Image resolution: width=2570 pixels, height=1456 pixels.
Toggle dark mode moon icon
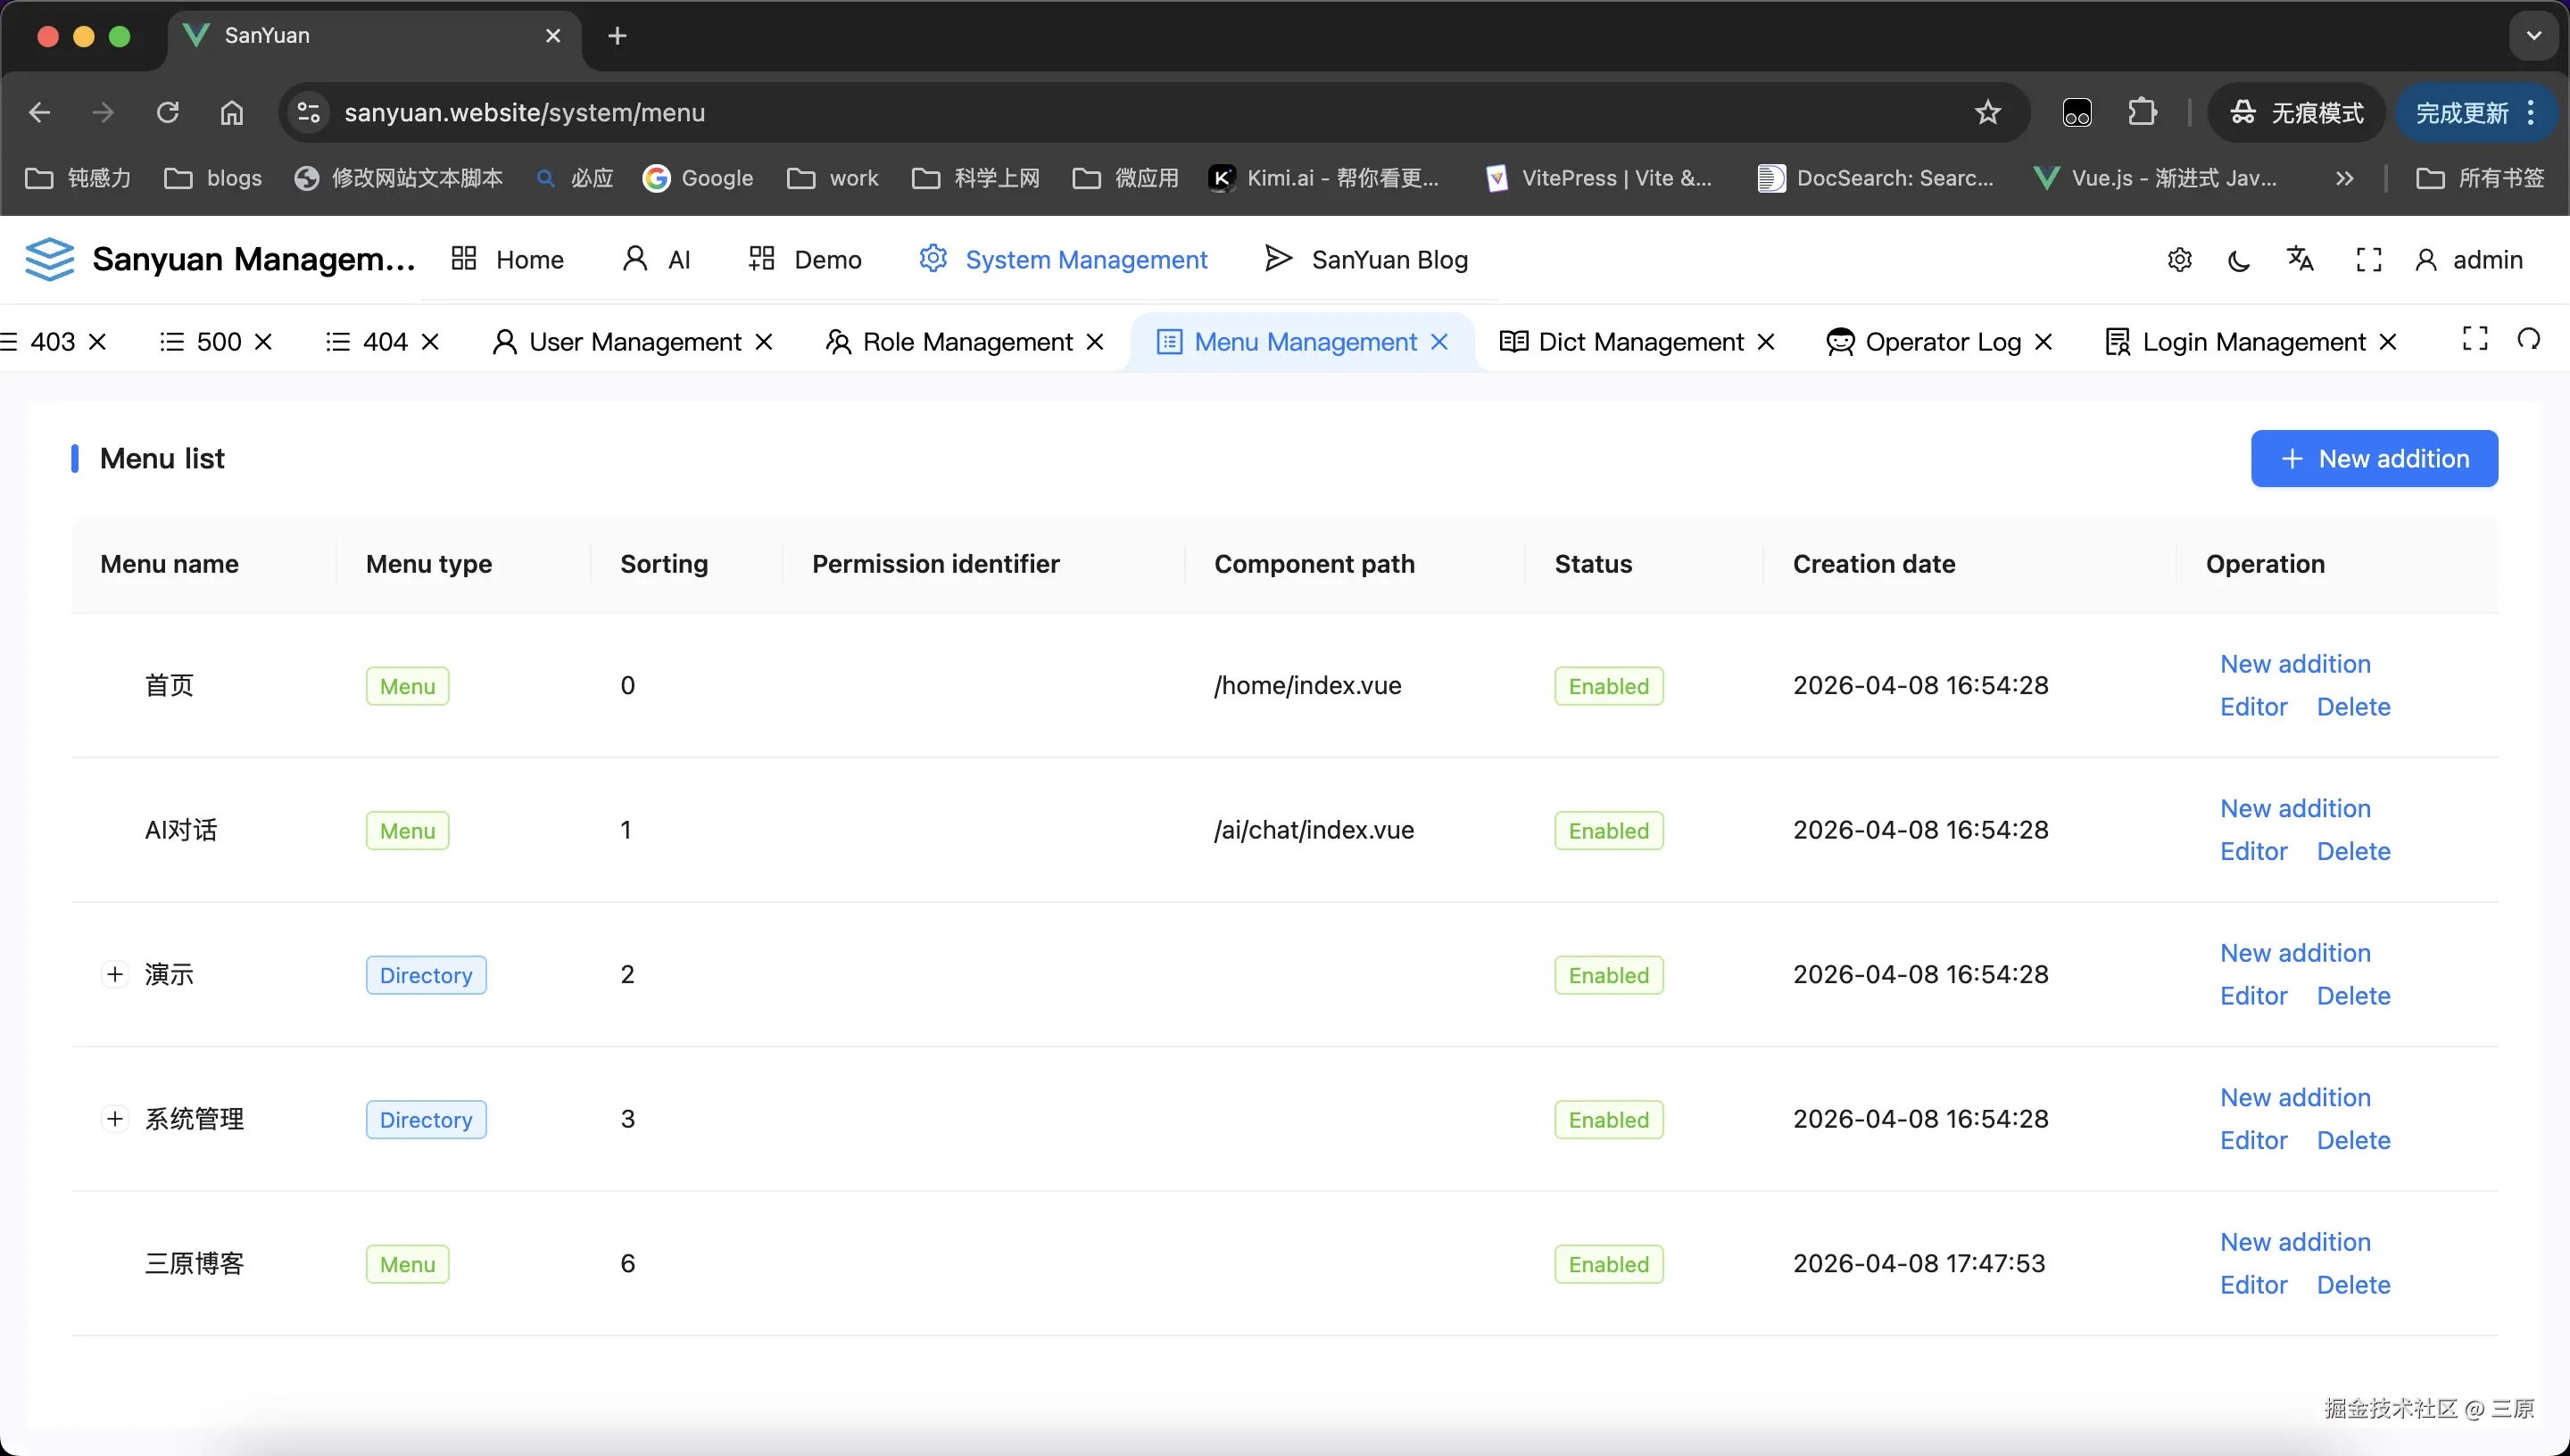(2239, 260)
